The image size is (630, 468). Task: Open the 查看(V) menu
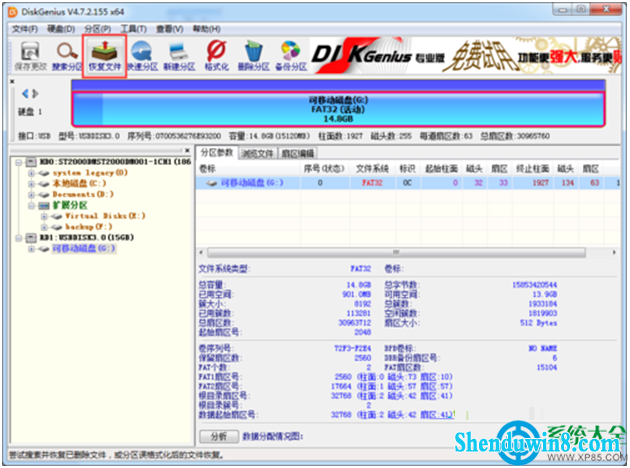170,29
